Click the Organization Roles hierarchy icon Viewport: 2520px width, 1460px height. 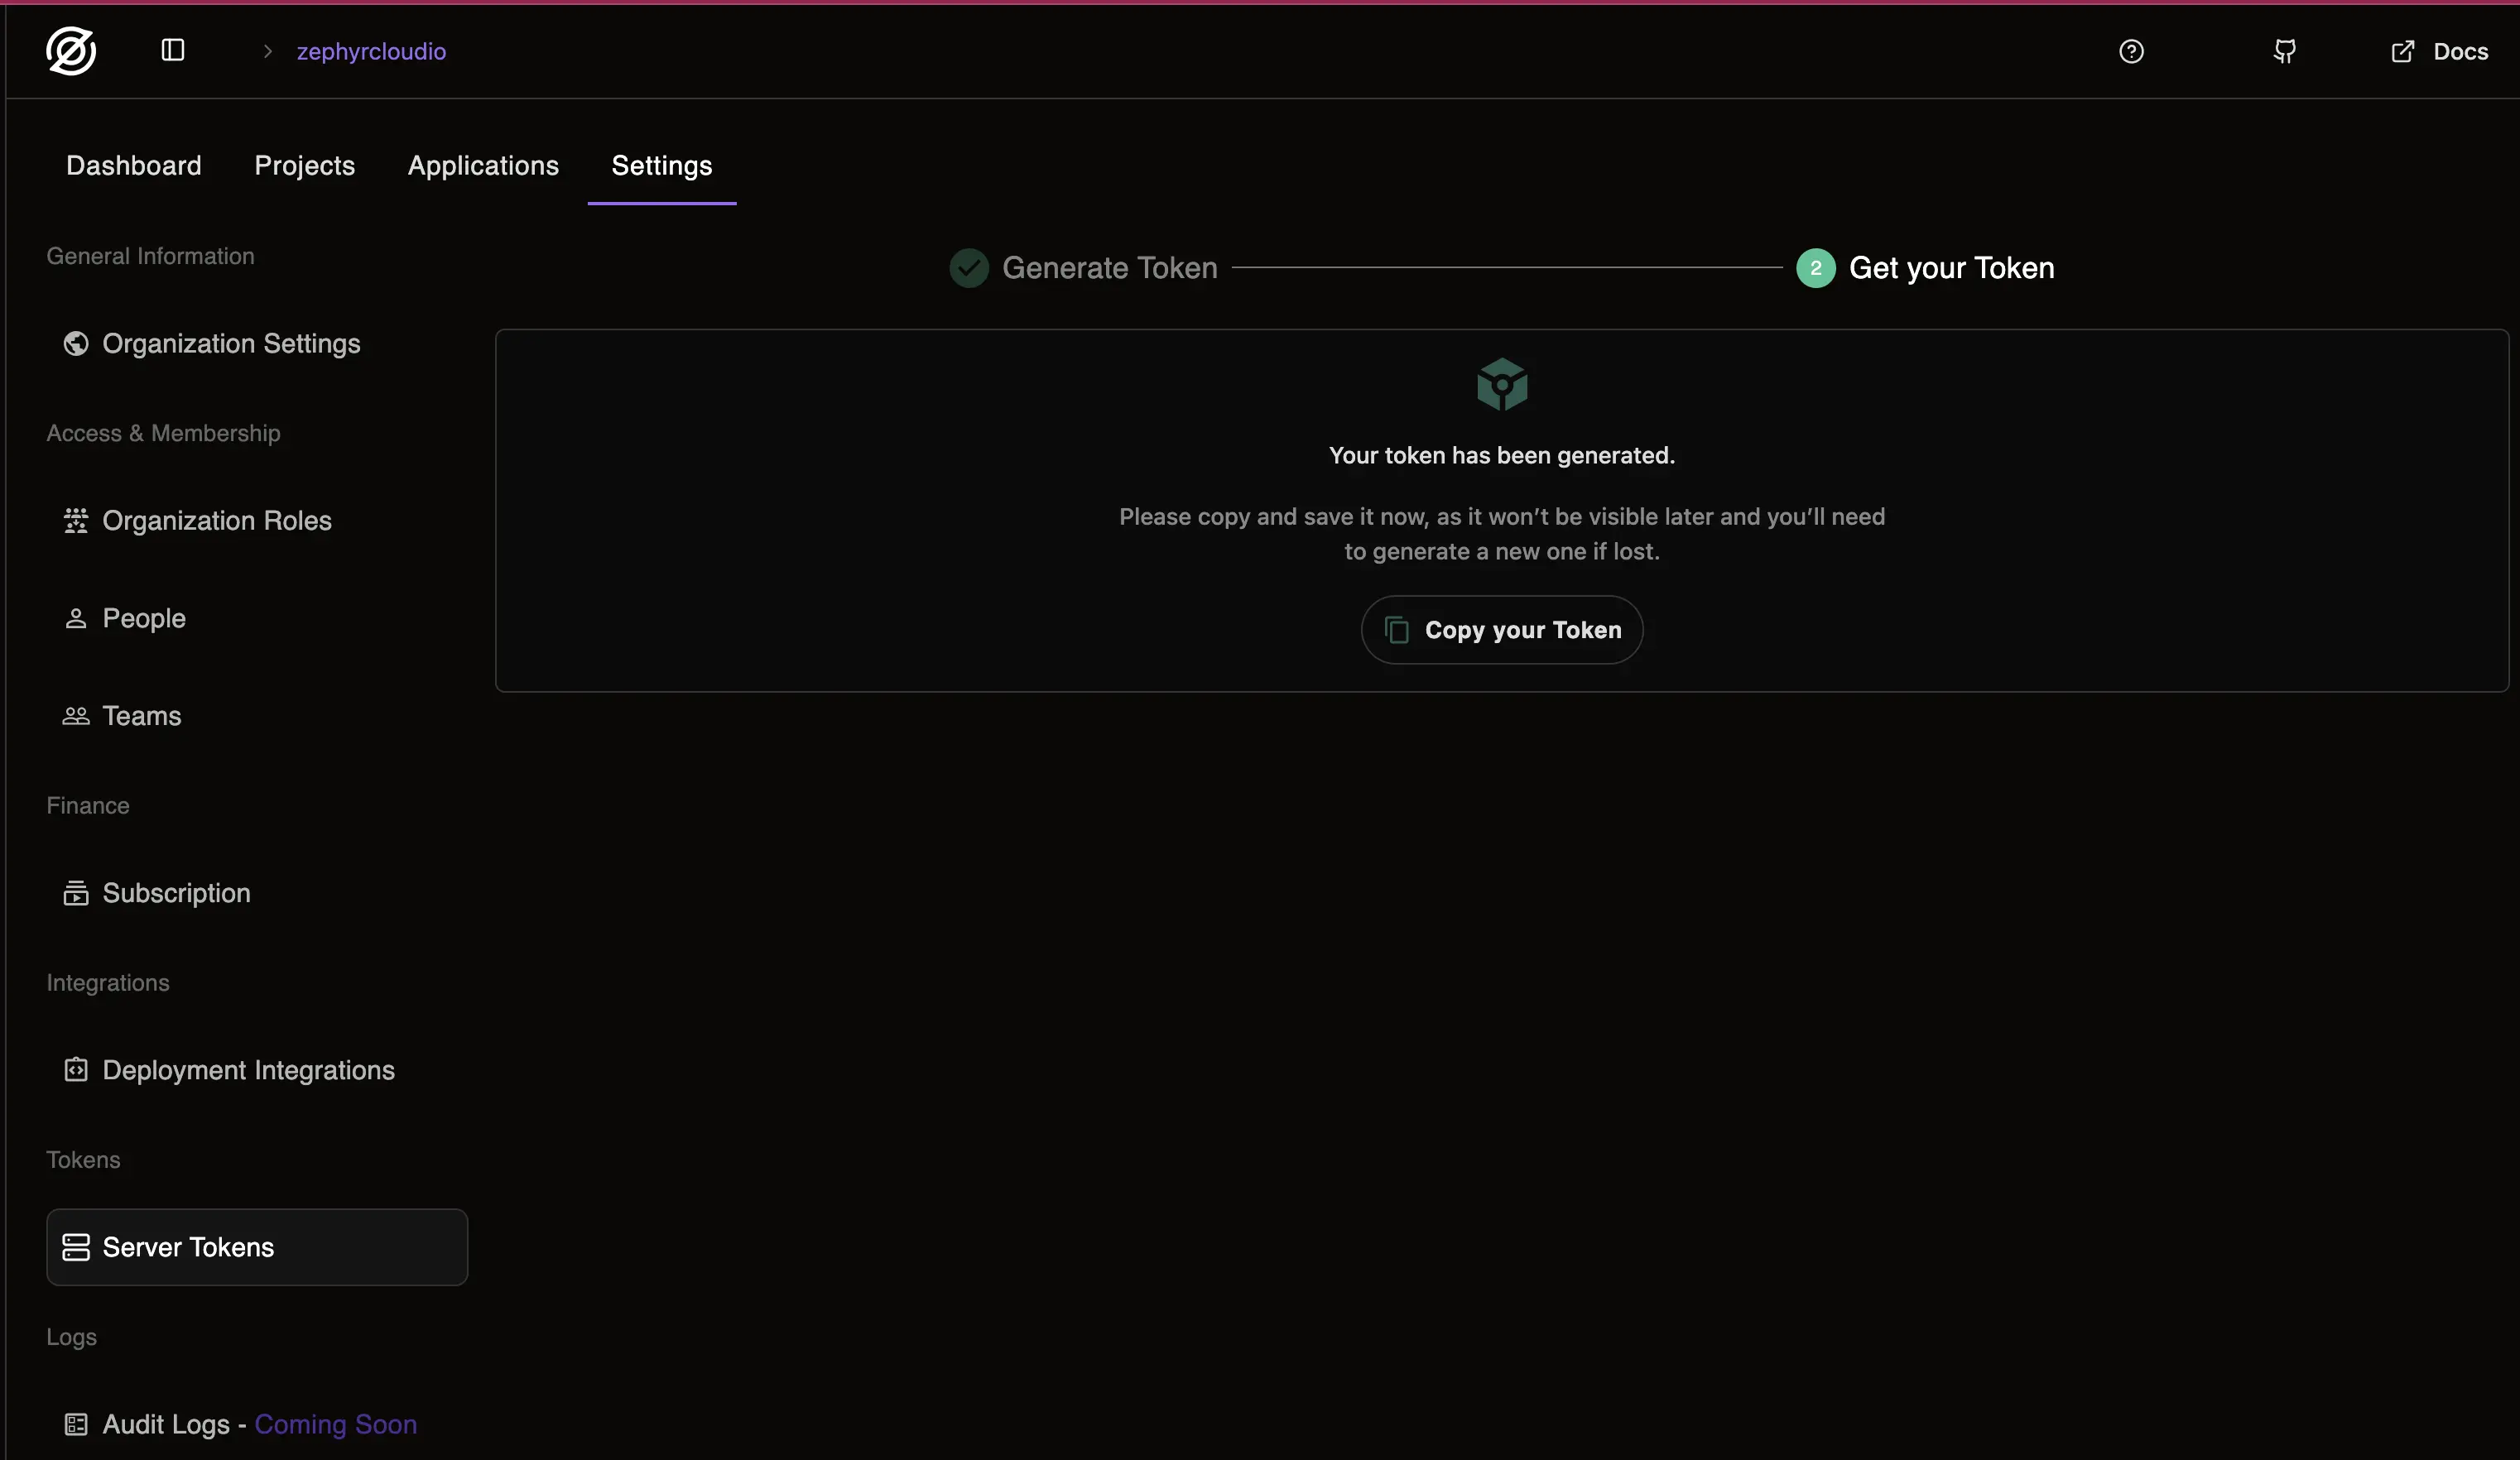[x=75, y=521]
